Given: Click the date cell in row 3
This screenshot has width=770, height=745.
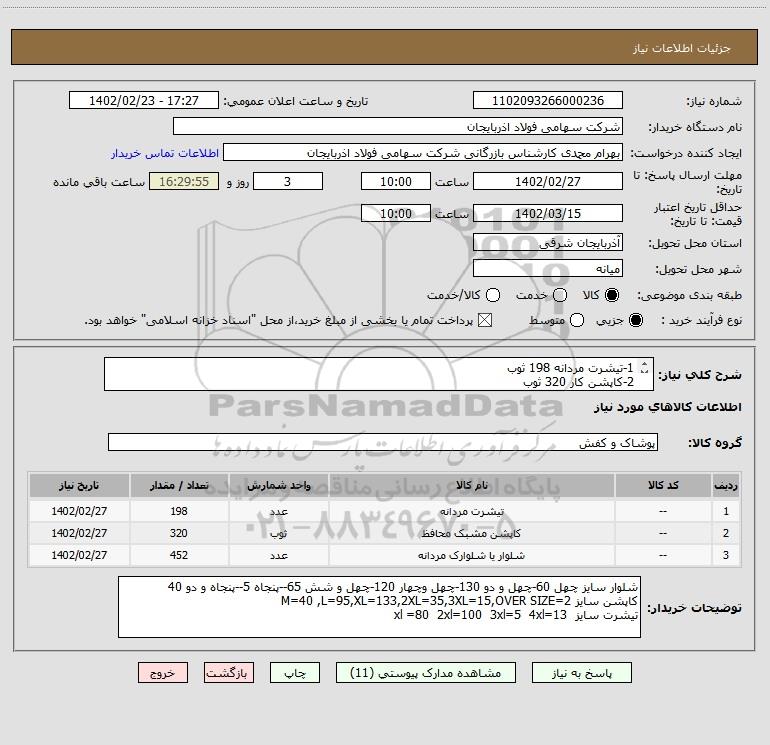Looking at the screenshot, I should coord(79,555).
